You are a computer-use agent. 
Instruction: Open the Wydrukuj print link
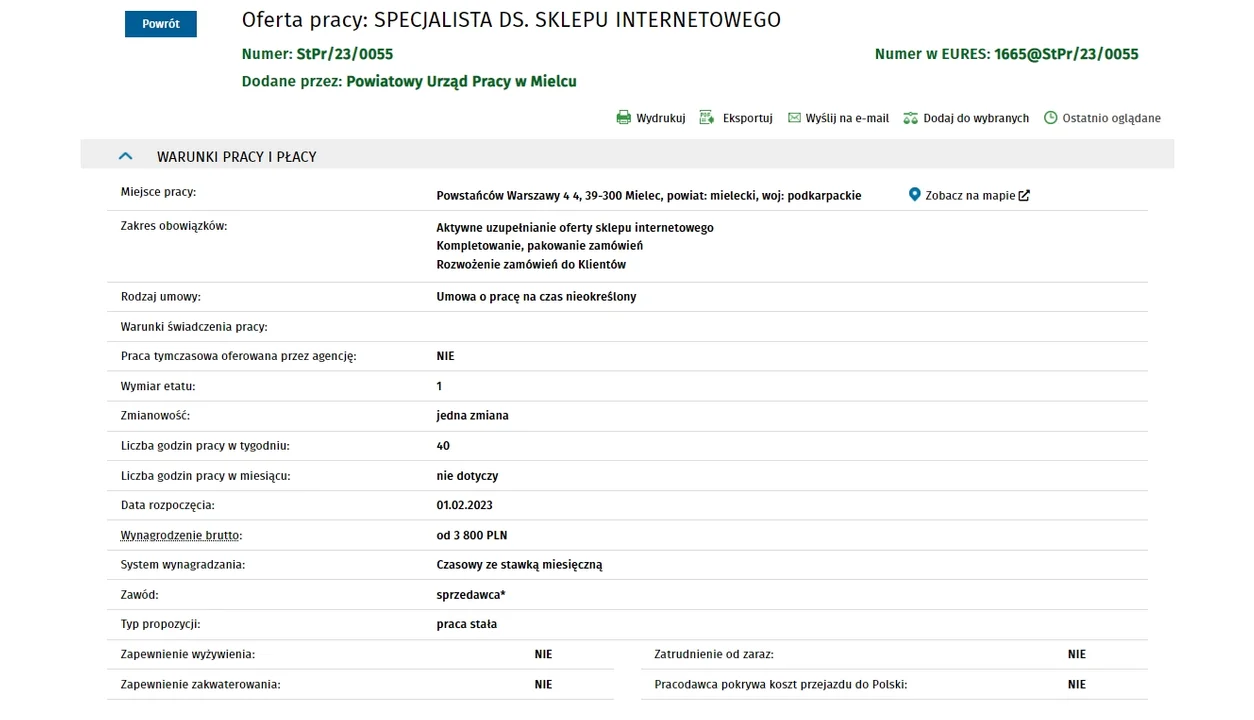click(661, 118)
